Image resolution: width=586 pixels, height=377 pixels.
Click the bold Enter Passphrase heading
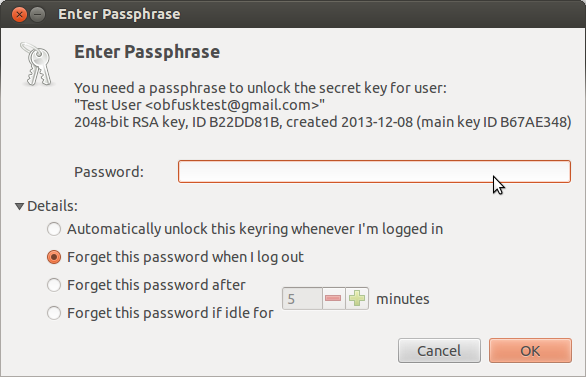[x=147, y=52]
